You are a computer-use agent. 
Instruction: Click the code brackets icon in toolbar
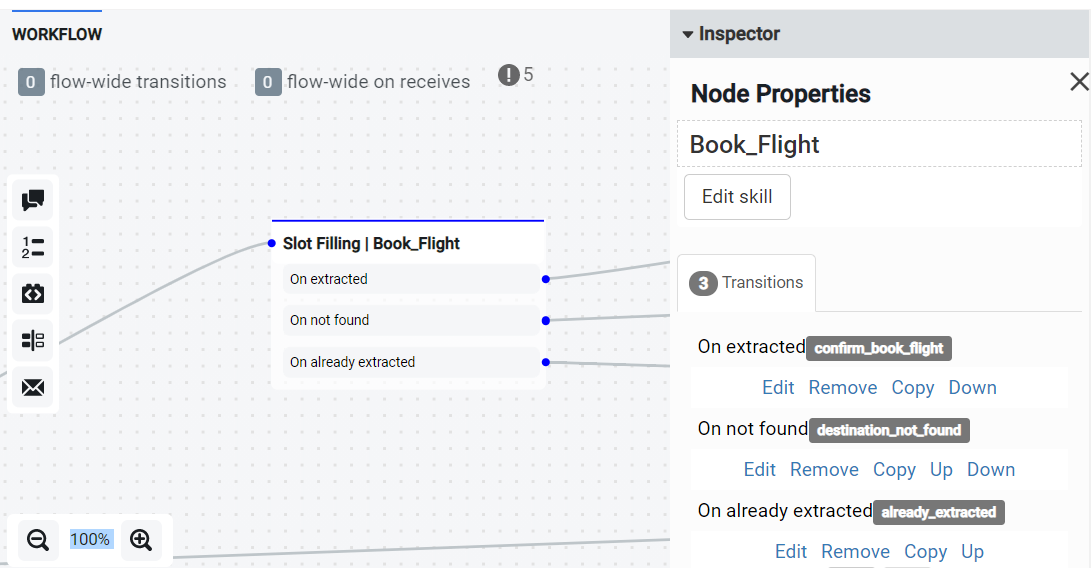click(33, 294)
